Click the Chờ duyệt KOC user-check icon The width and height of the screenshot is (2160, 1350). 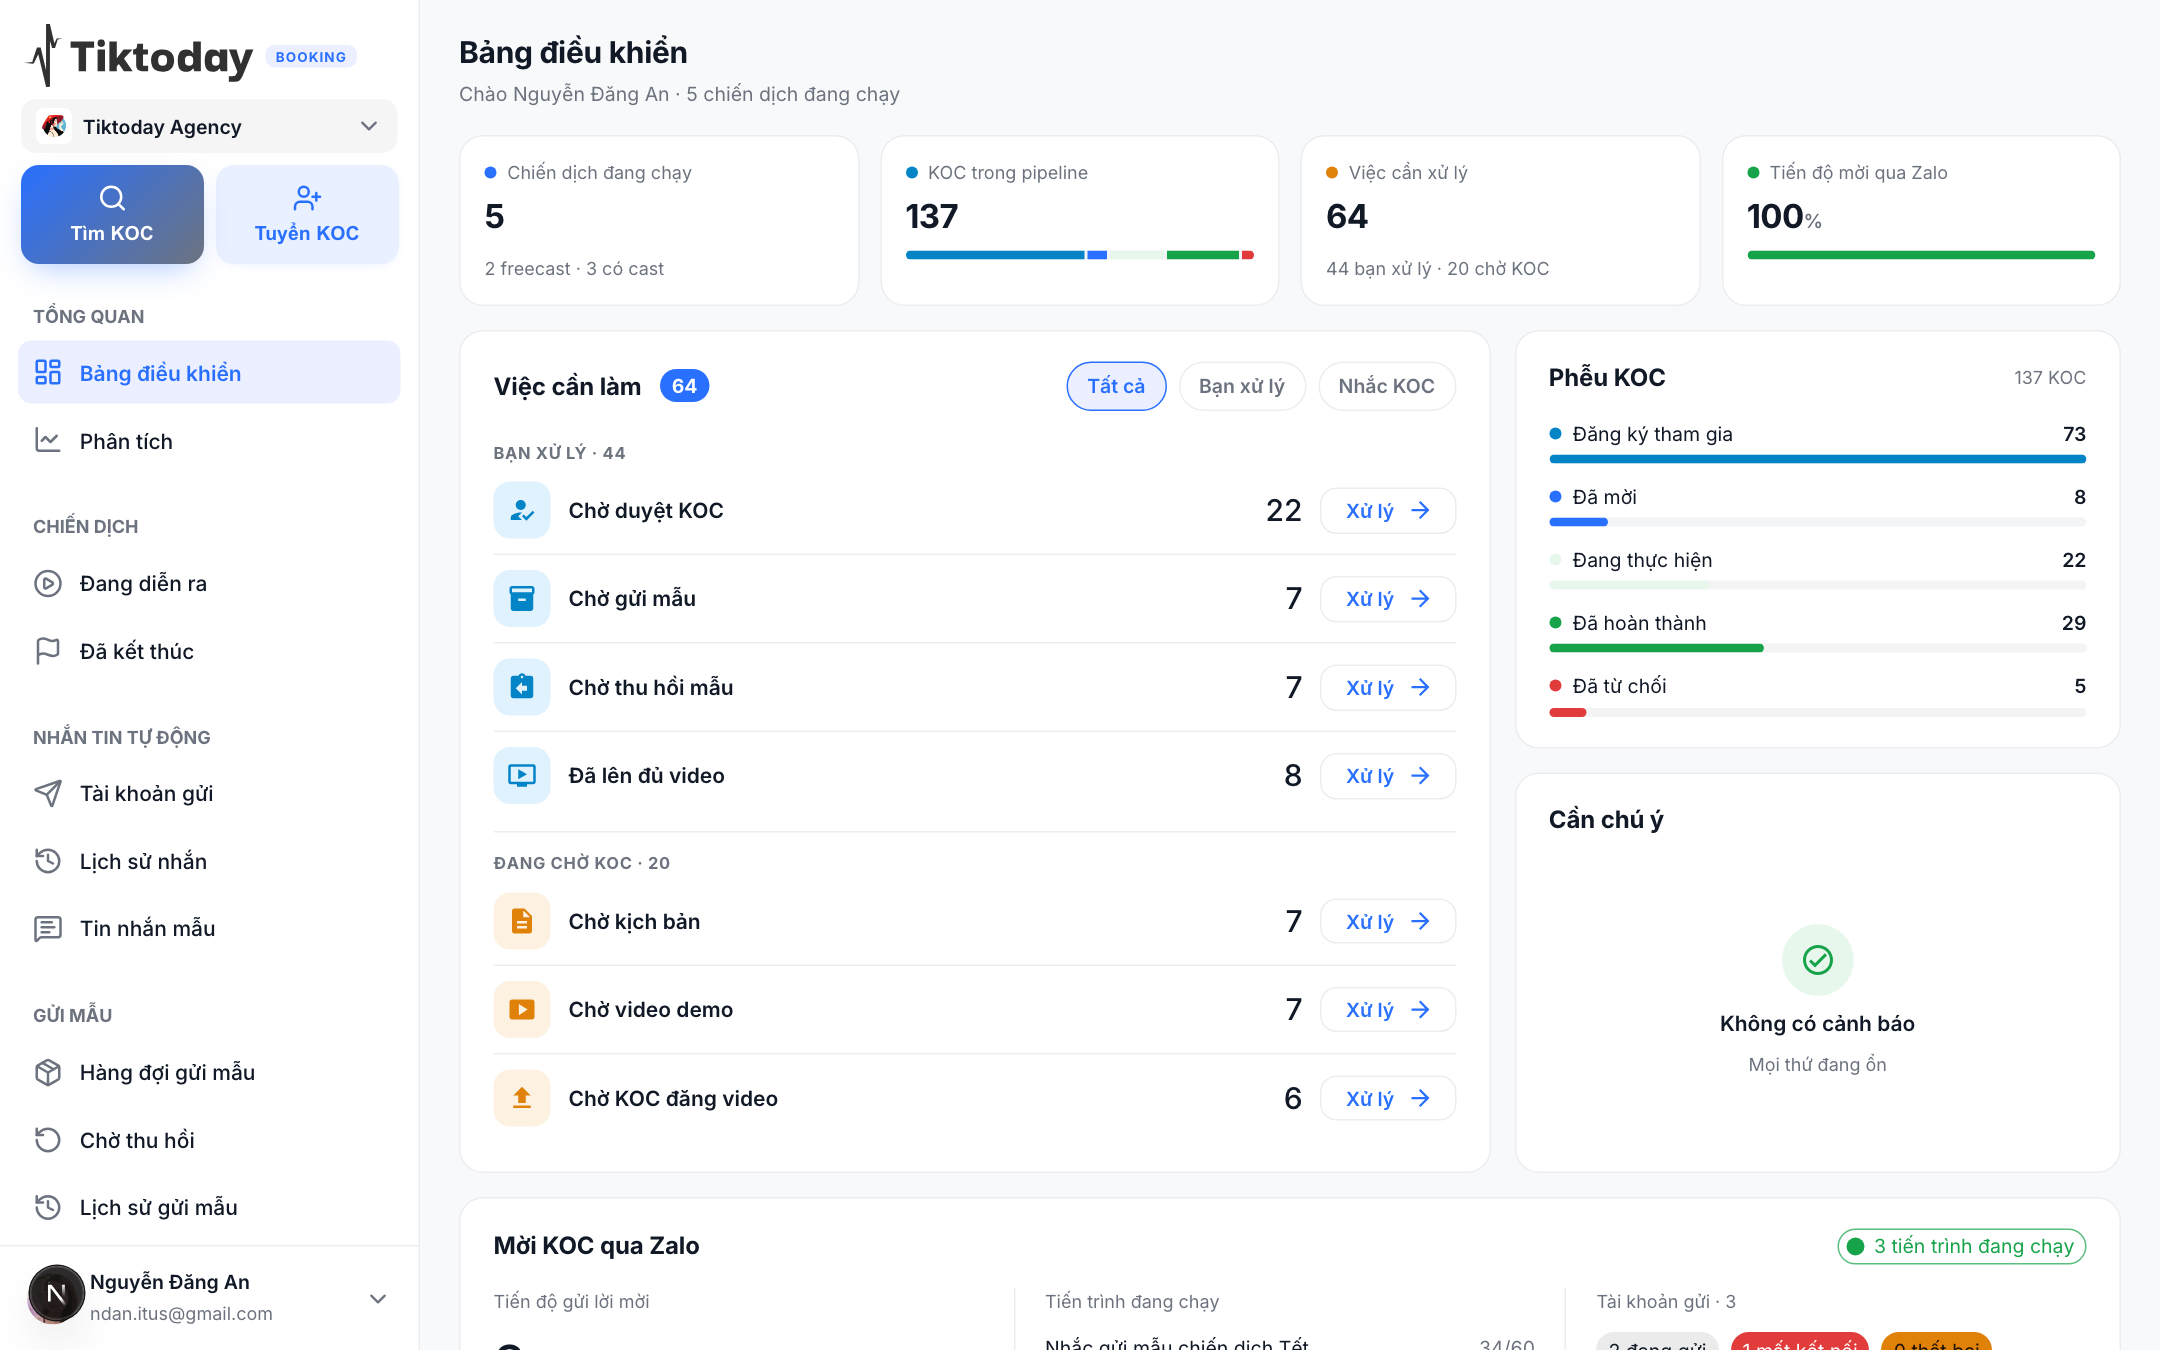(522, 510)
